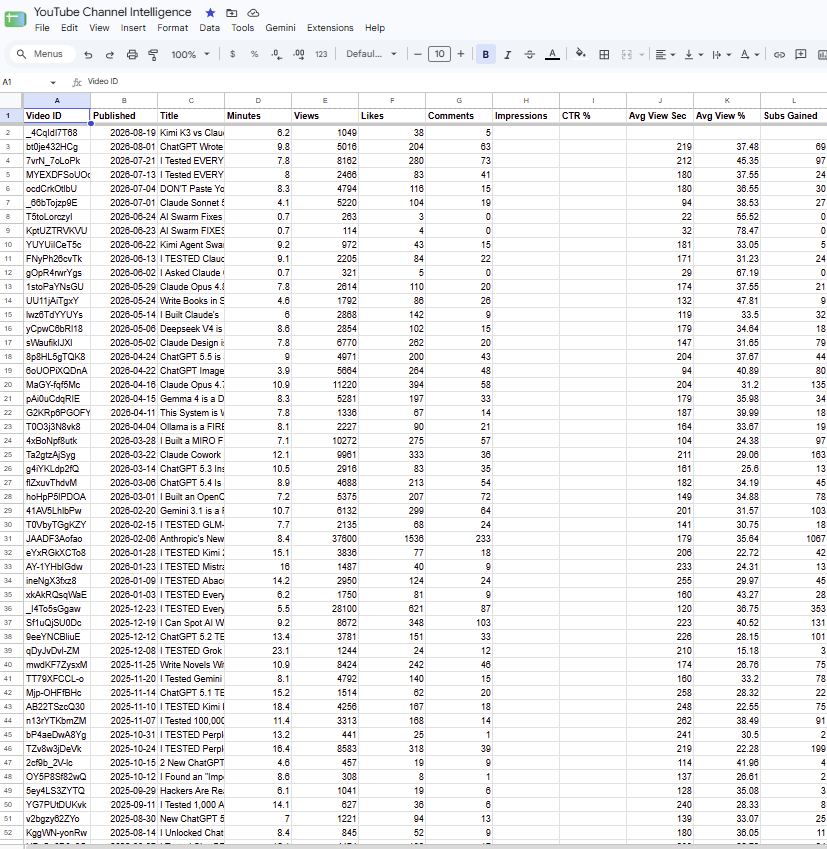Click the move to folder icon
Viewport: 827px width, 849px height.
[x=231, y=12]
